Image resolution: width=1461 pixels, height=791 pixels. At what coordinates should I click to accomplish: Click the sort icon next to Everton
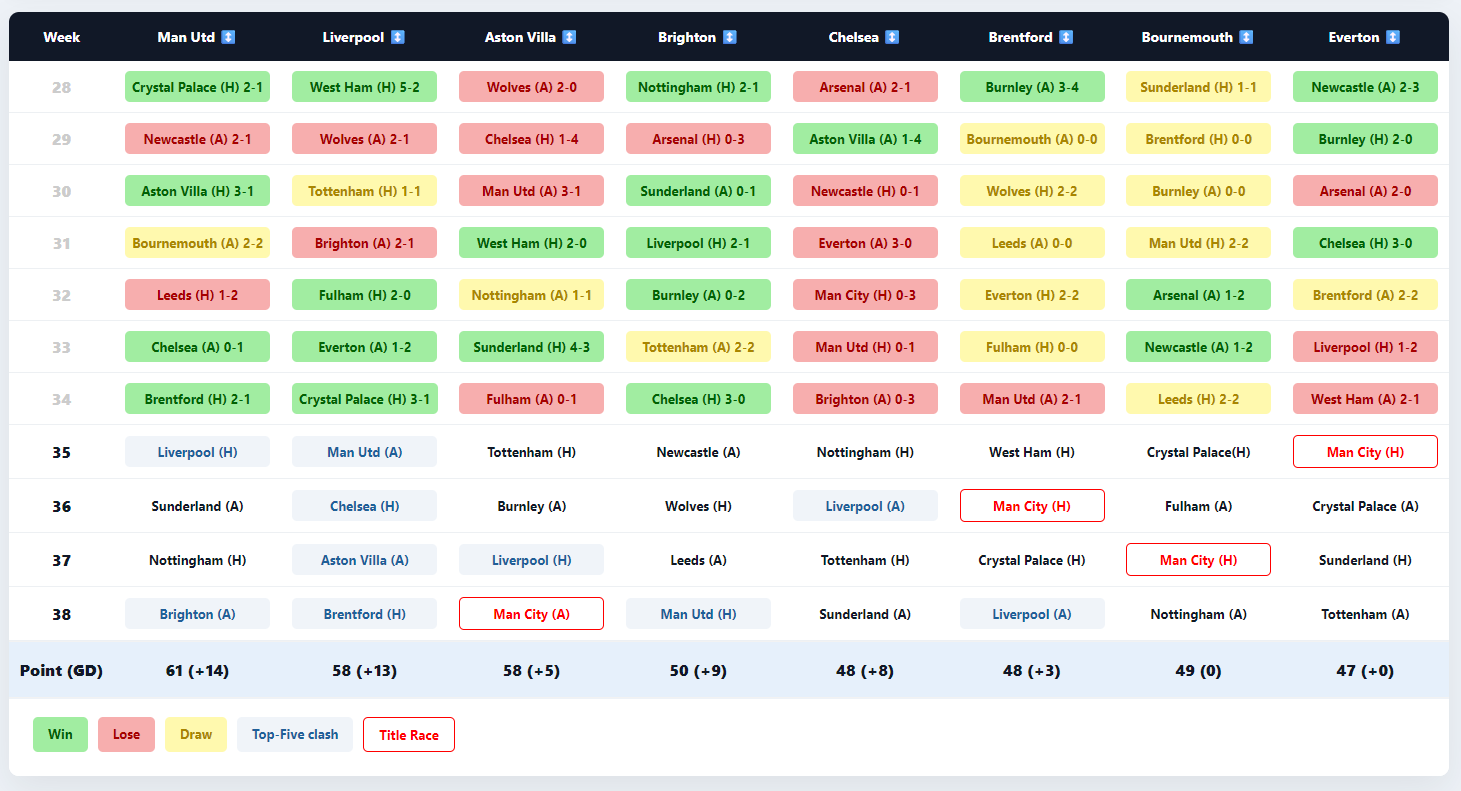pos(1393,37)
